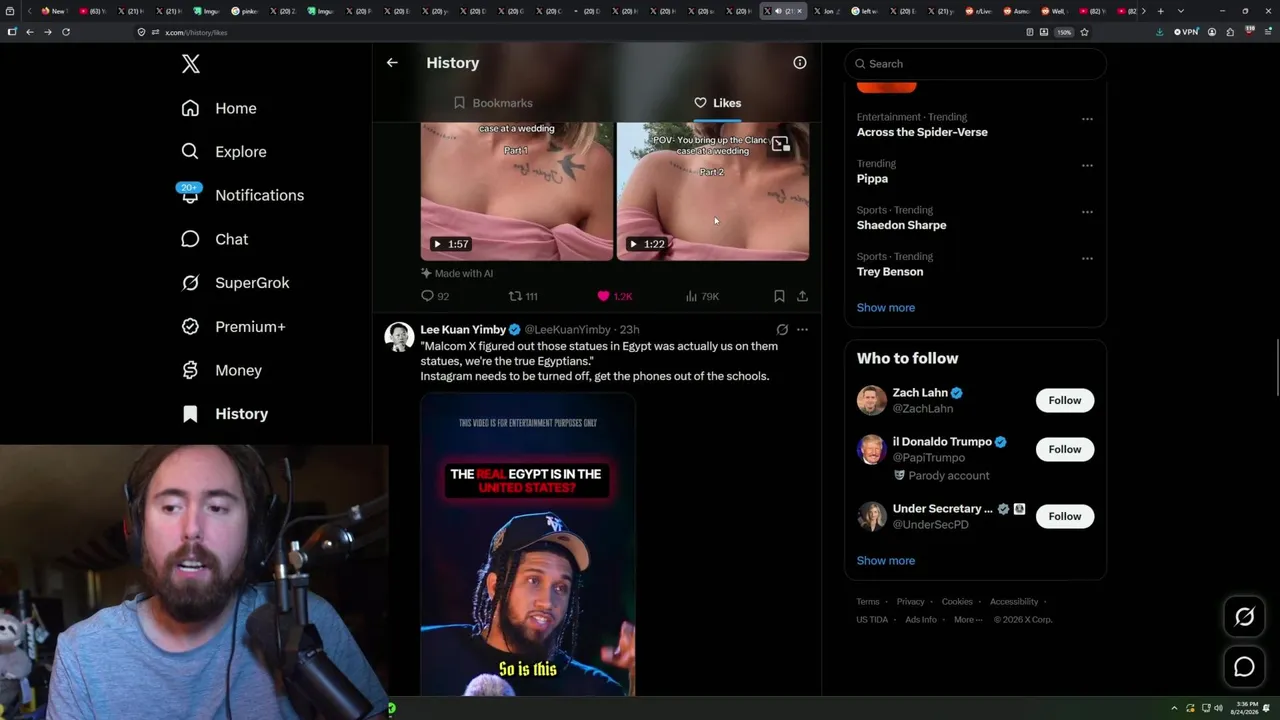This screenshot has height=720, width=1280.
Task: Open replies on the post with 92 comments
Action: (x=435, y=296)
